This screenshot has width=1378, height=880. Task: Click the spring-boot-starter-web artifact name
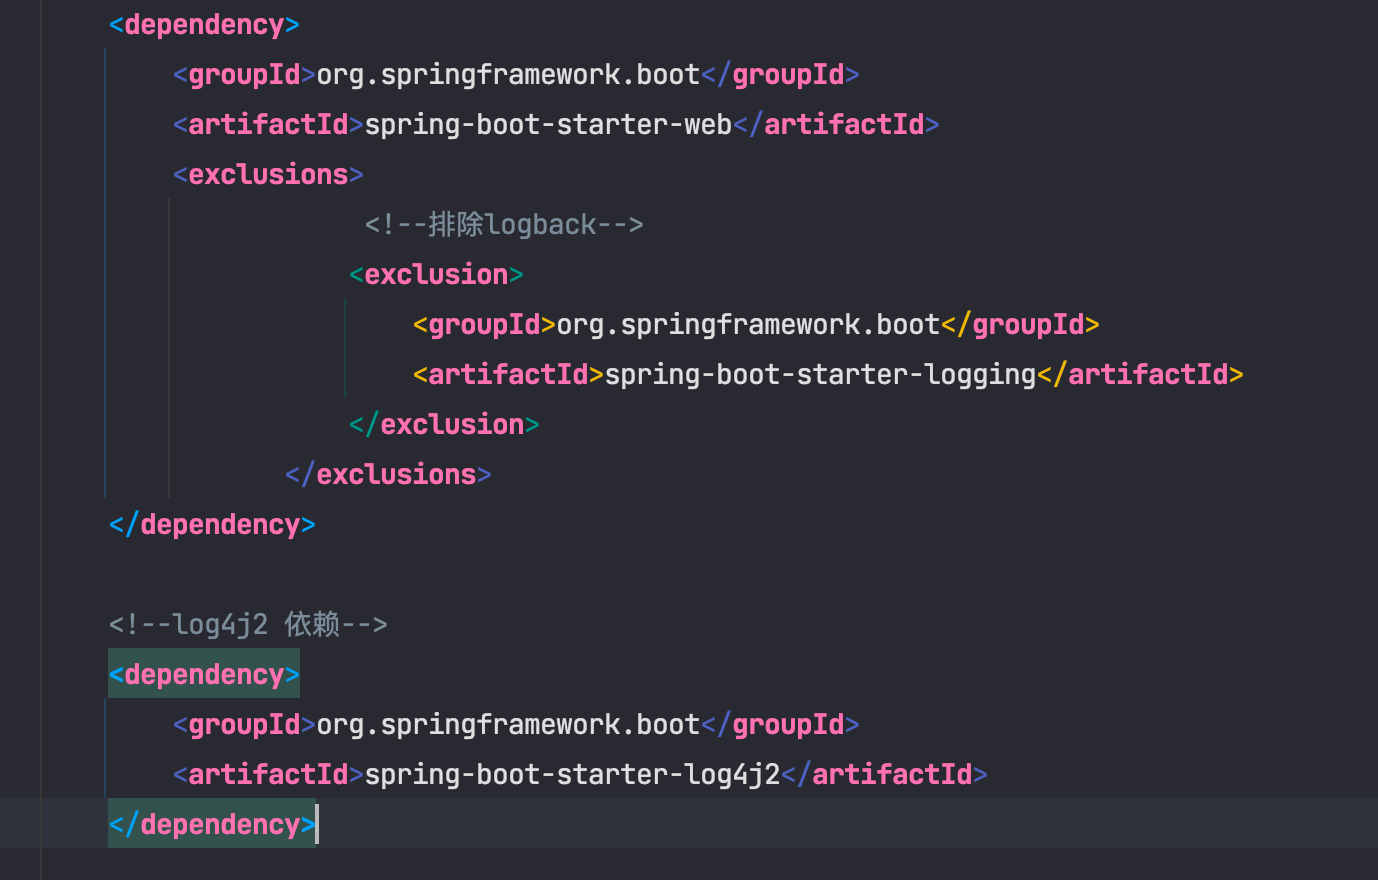(548, 124)
